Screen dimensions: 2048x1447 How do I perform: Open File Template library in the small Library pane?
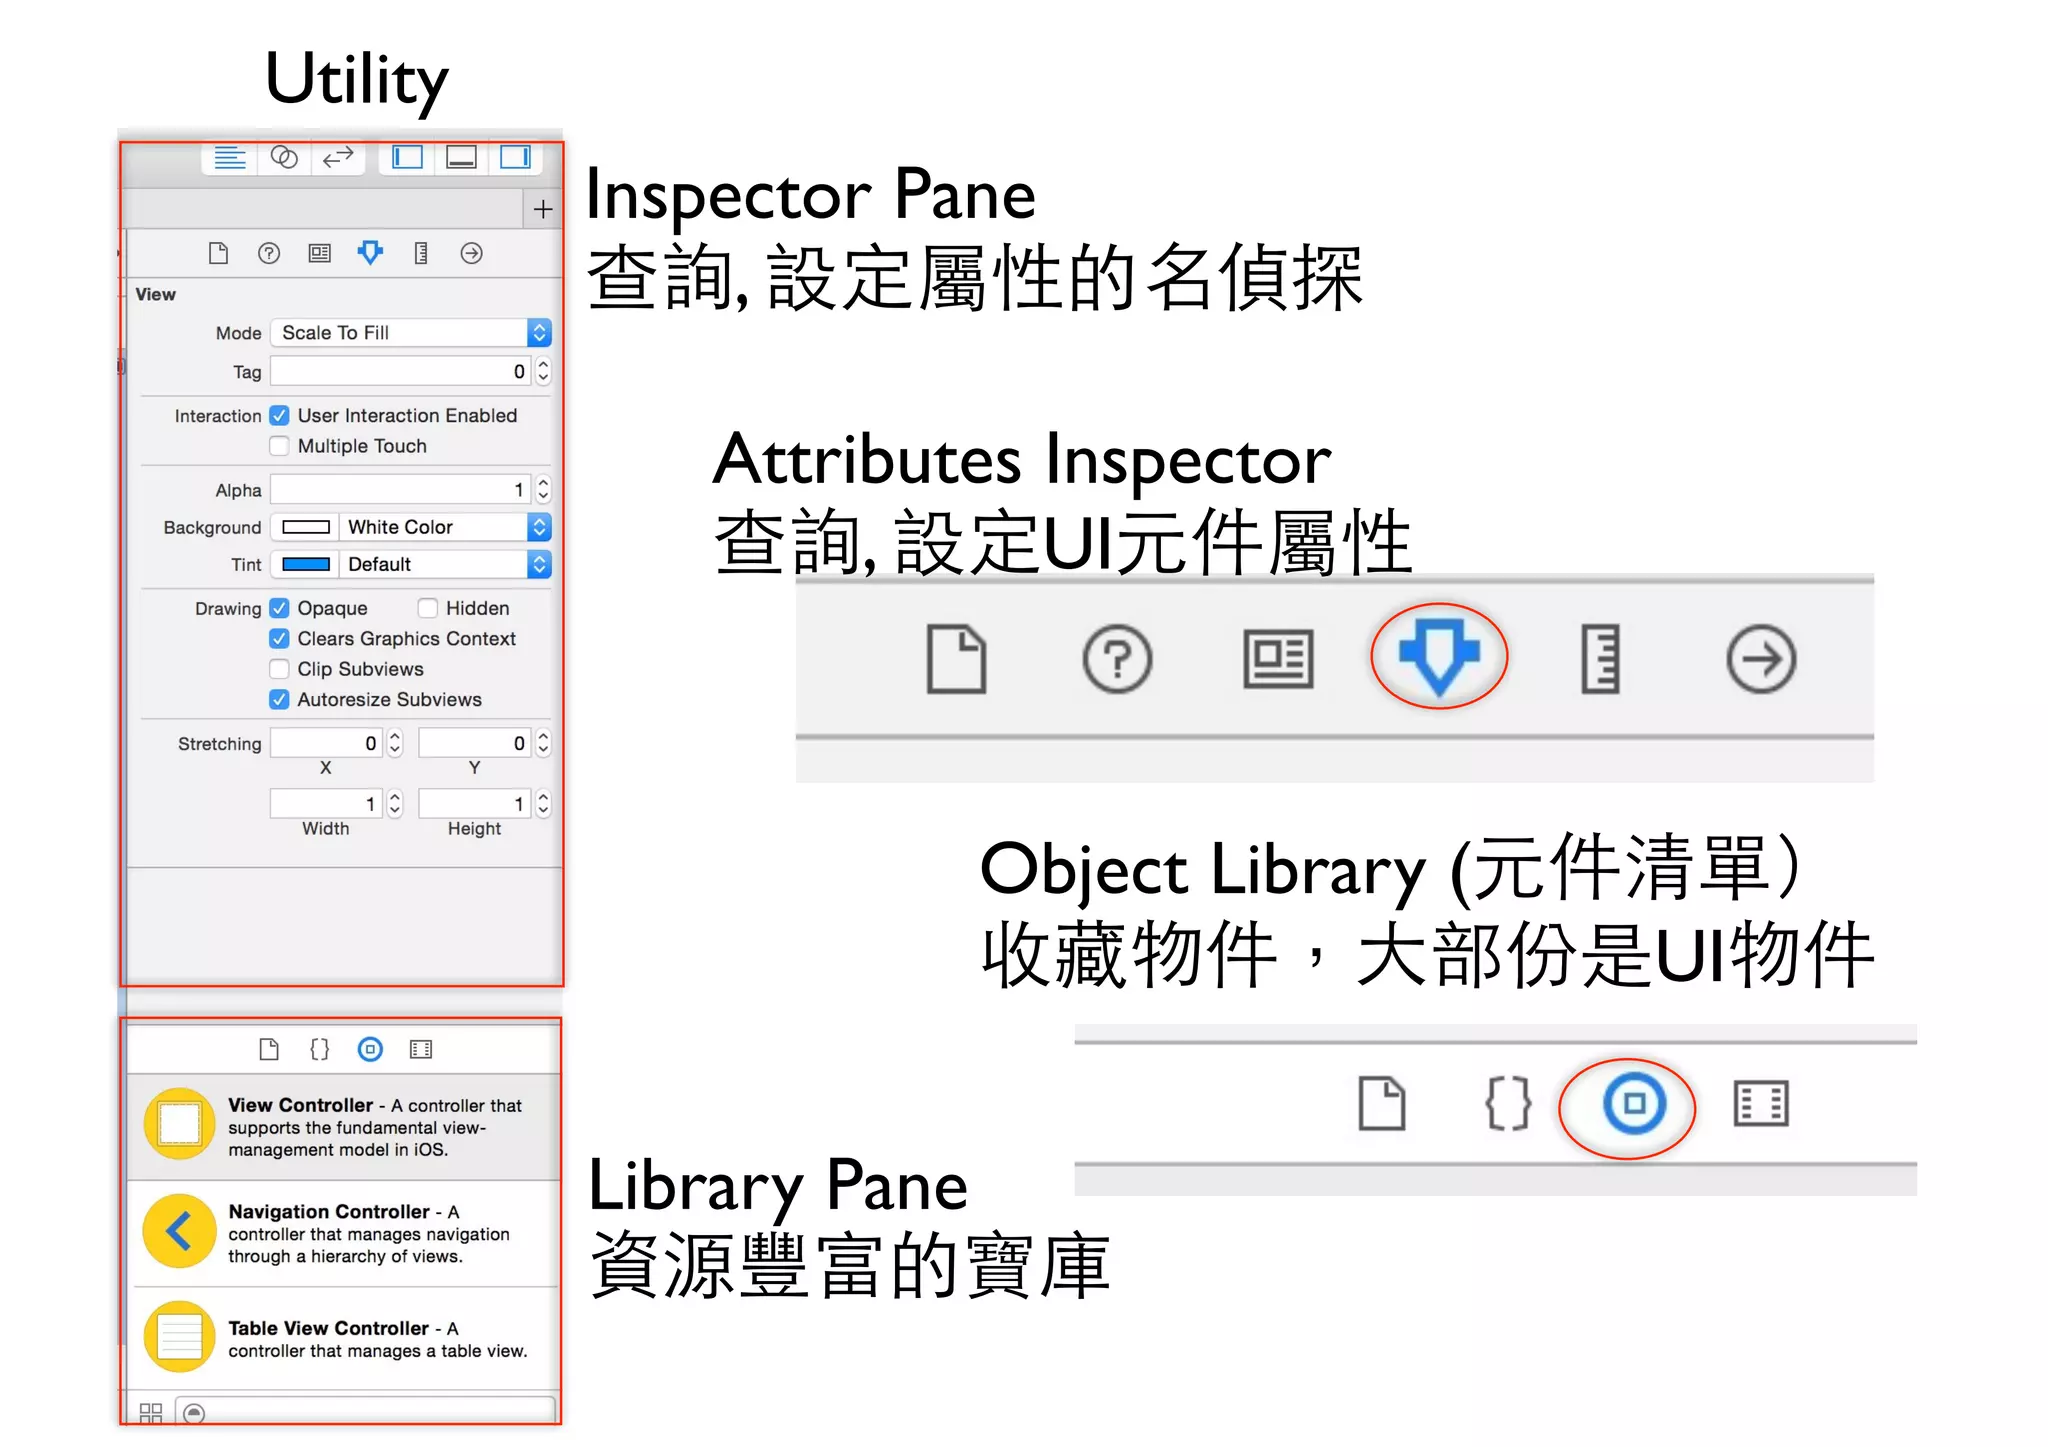269,1049
